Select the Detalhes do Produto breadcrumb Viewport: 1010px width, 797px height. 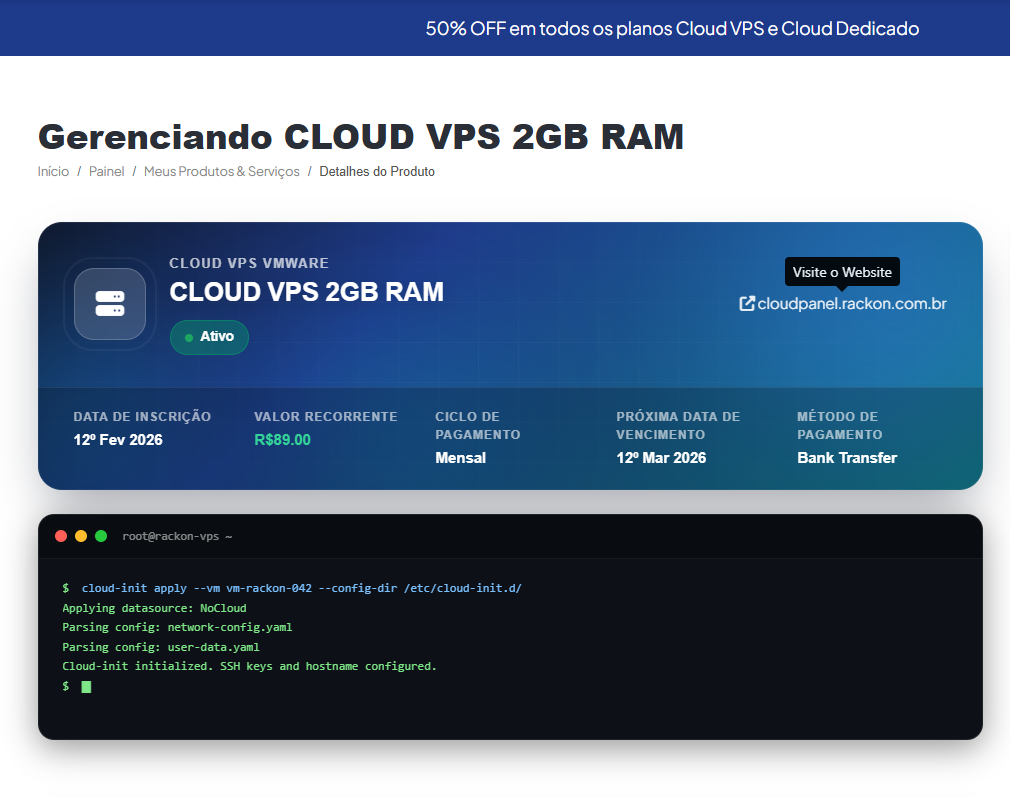377,172
